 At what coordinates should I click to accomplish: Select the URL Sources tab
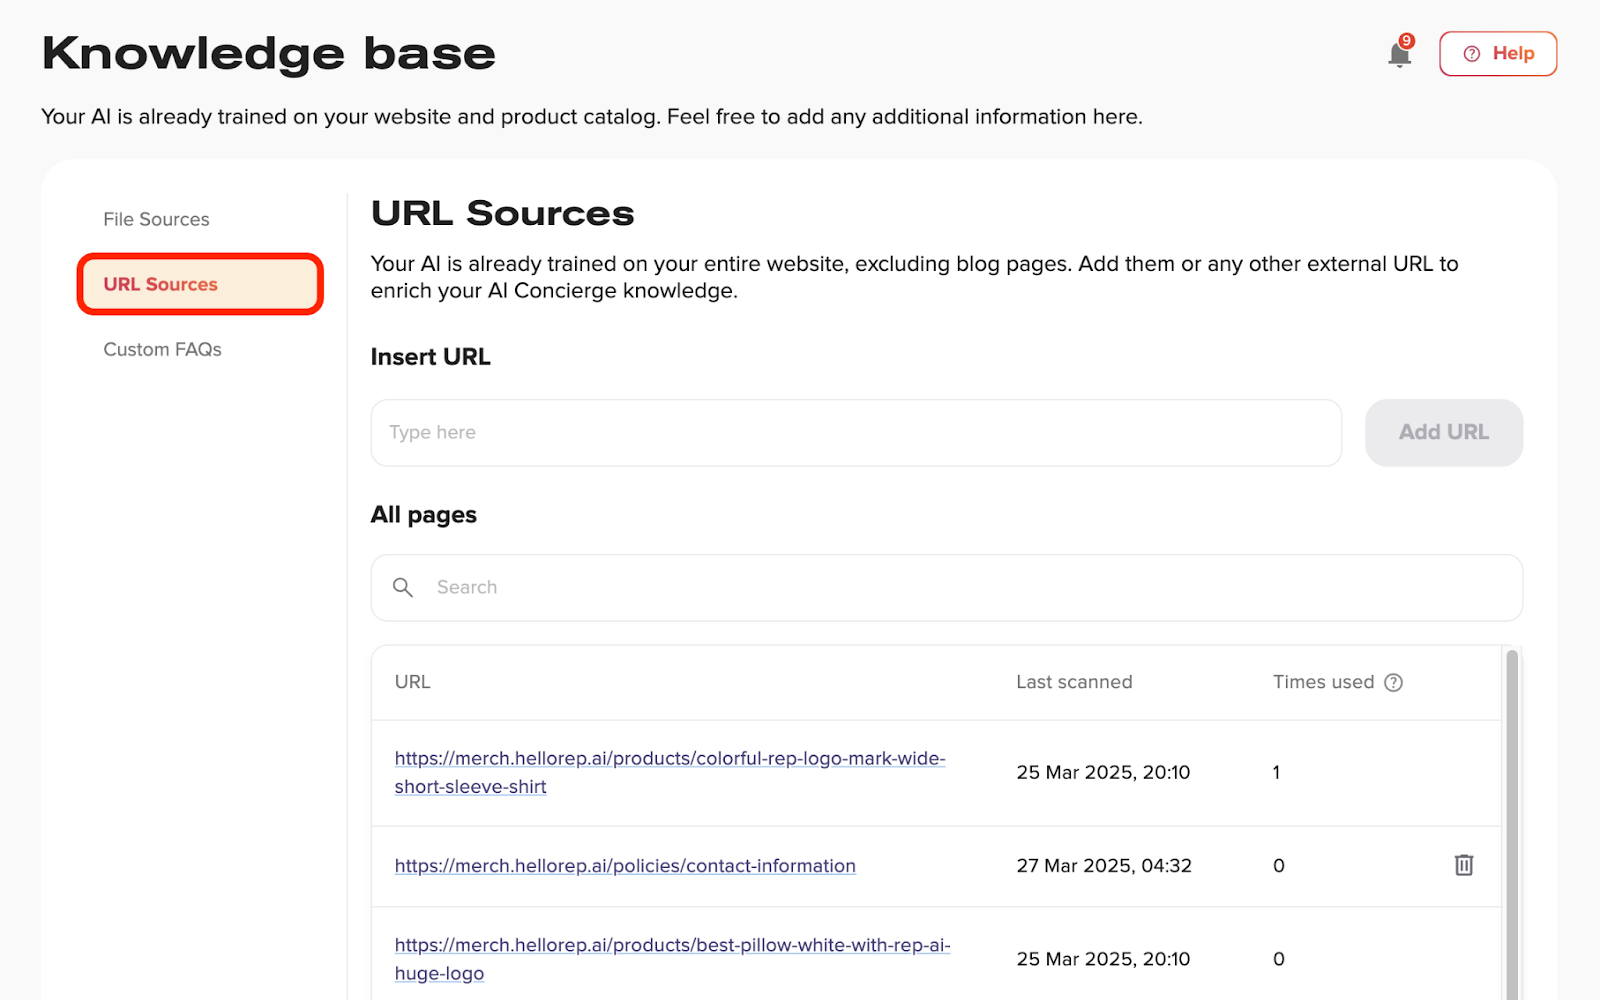(200, 284)
